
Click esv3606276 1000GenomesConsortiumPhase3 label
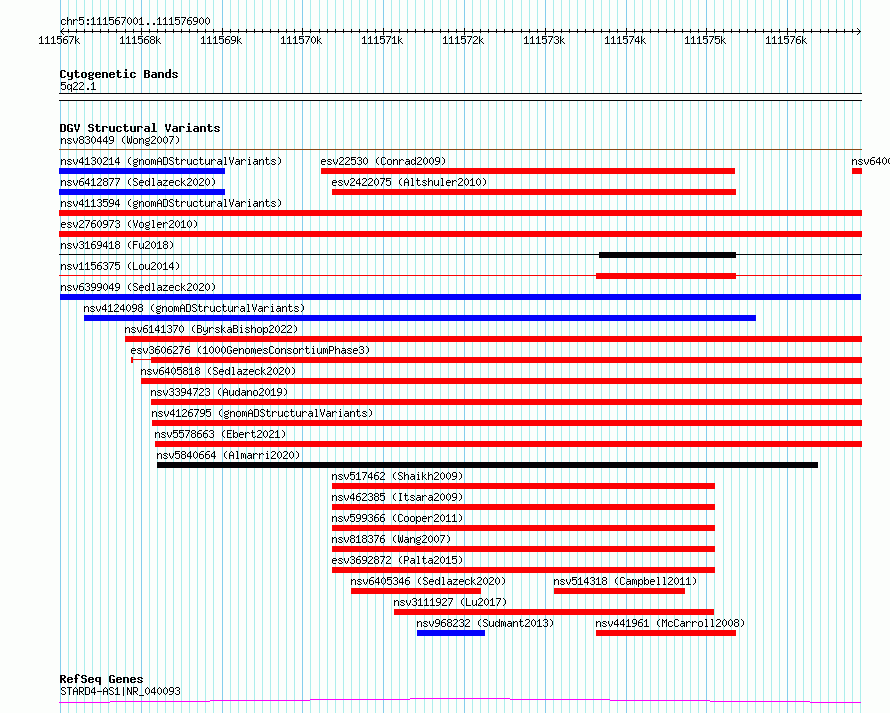[x=250, y=350]
